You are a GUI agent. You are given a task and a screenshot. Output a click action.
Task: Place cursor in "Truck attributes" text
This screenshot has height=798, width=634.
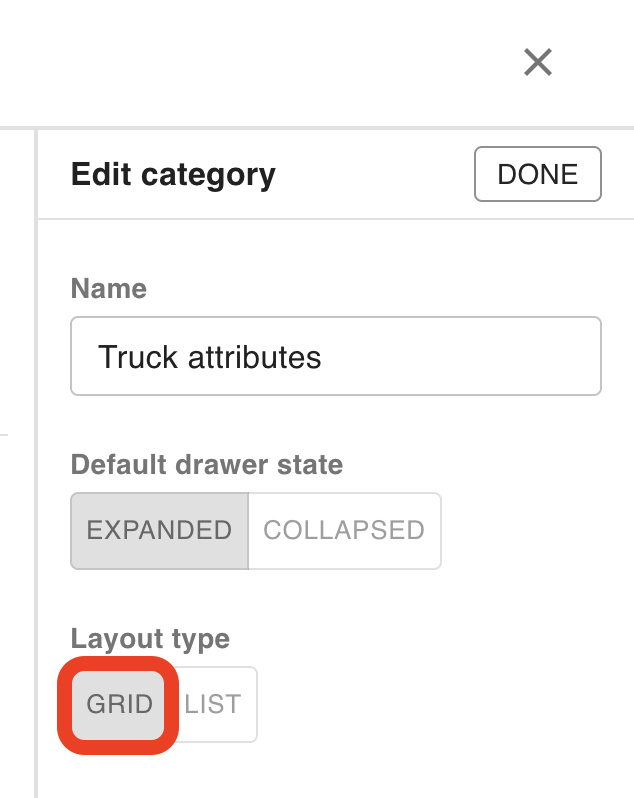210,357
